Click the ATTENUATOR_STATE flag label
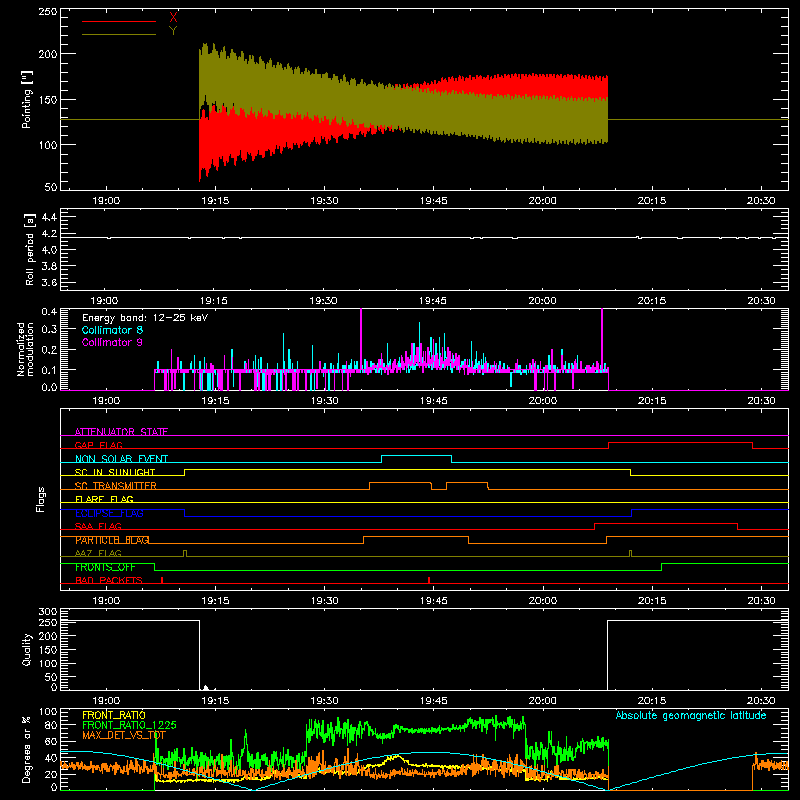Image resolution: width=800 pixels, height=800 pixels. 121,432
